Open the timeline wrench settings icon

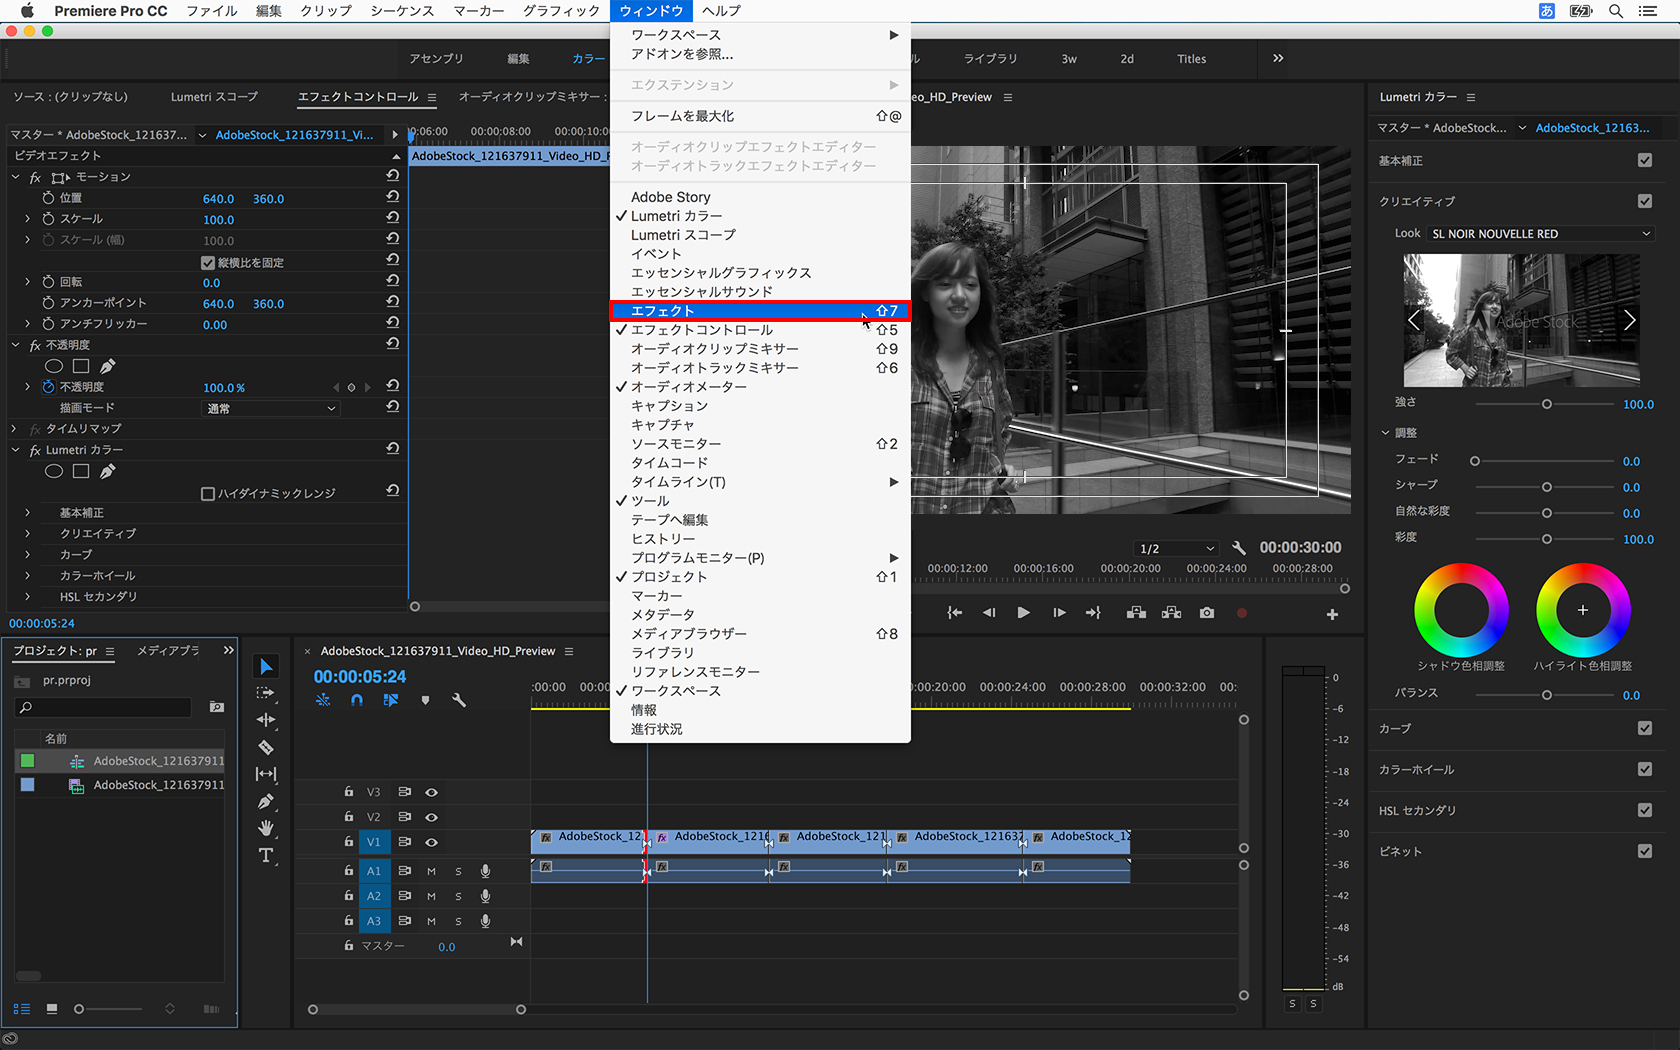coord(459,700)
